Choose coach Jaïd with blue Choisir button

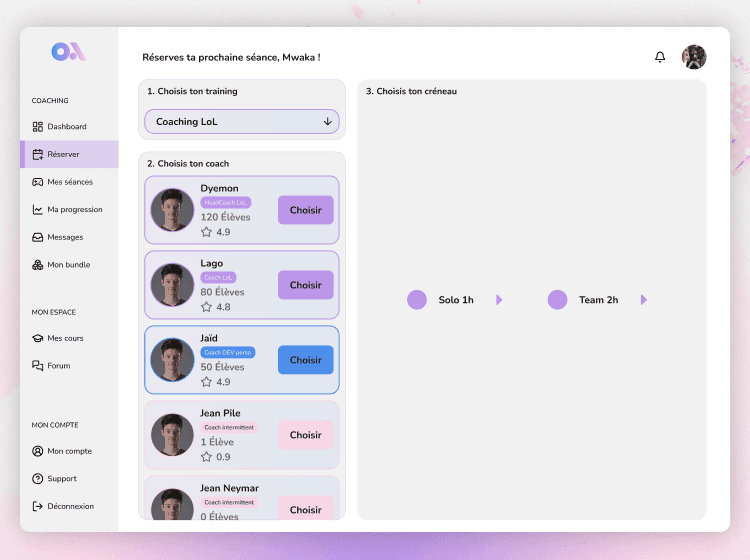306,360
